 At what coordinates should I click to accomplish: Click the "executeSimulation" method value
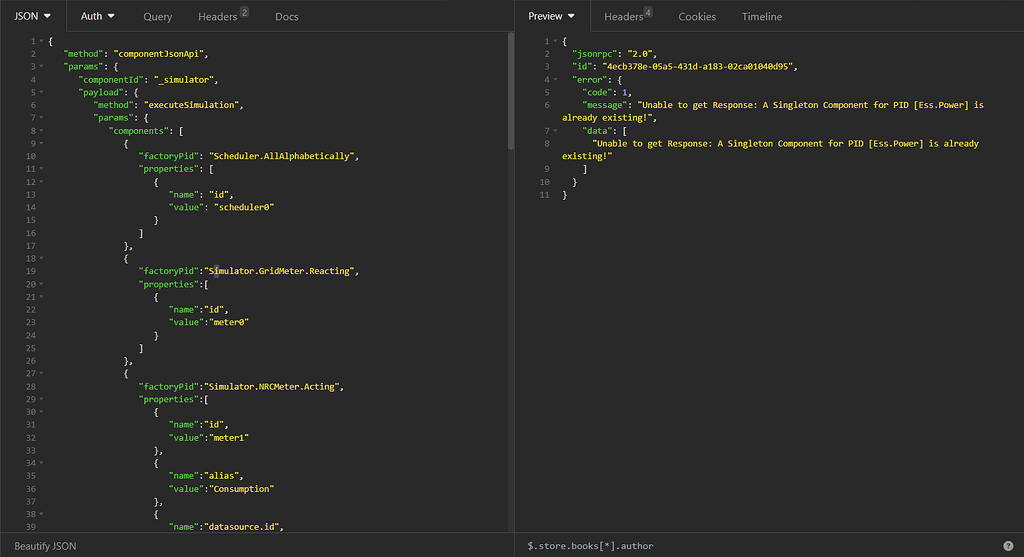(193, 104)
